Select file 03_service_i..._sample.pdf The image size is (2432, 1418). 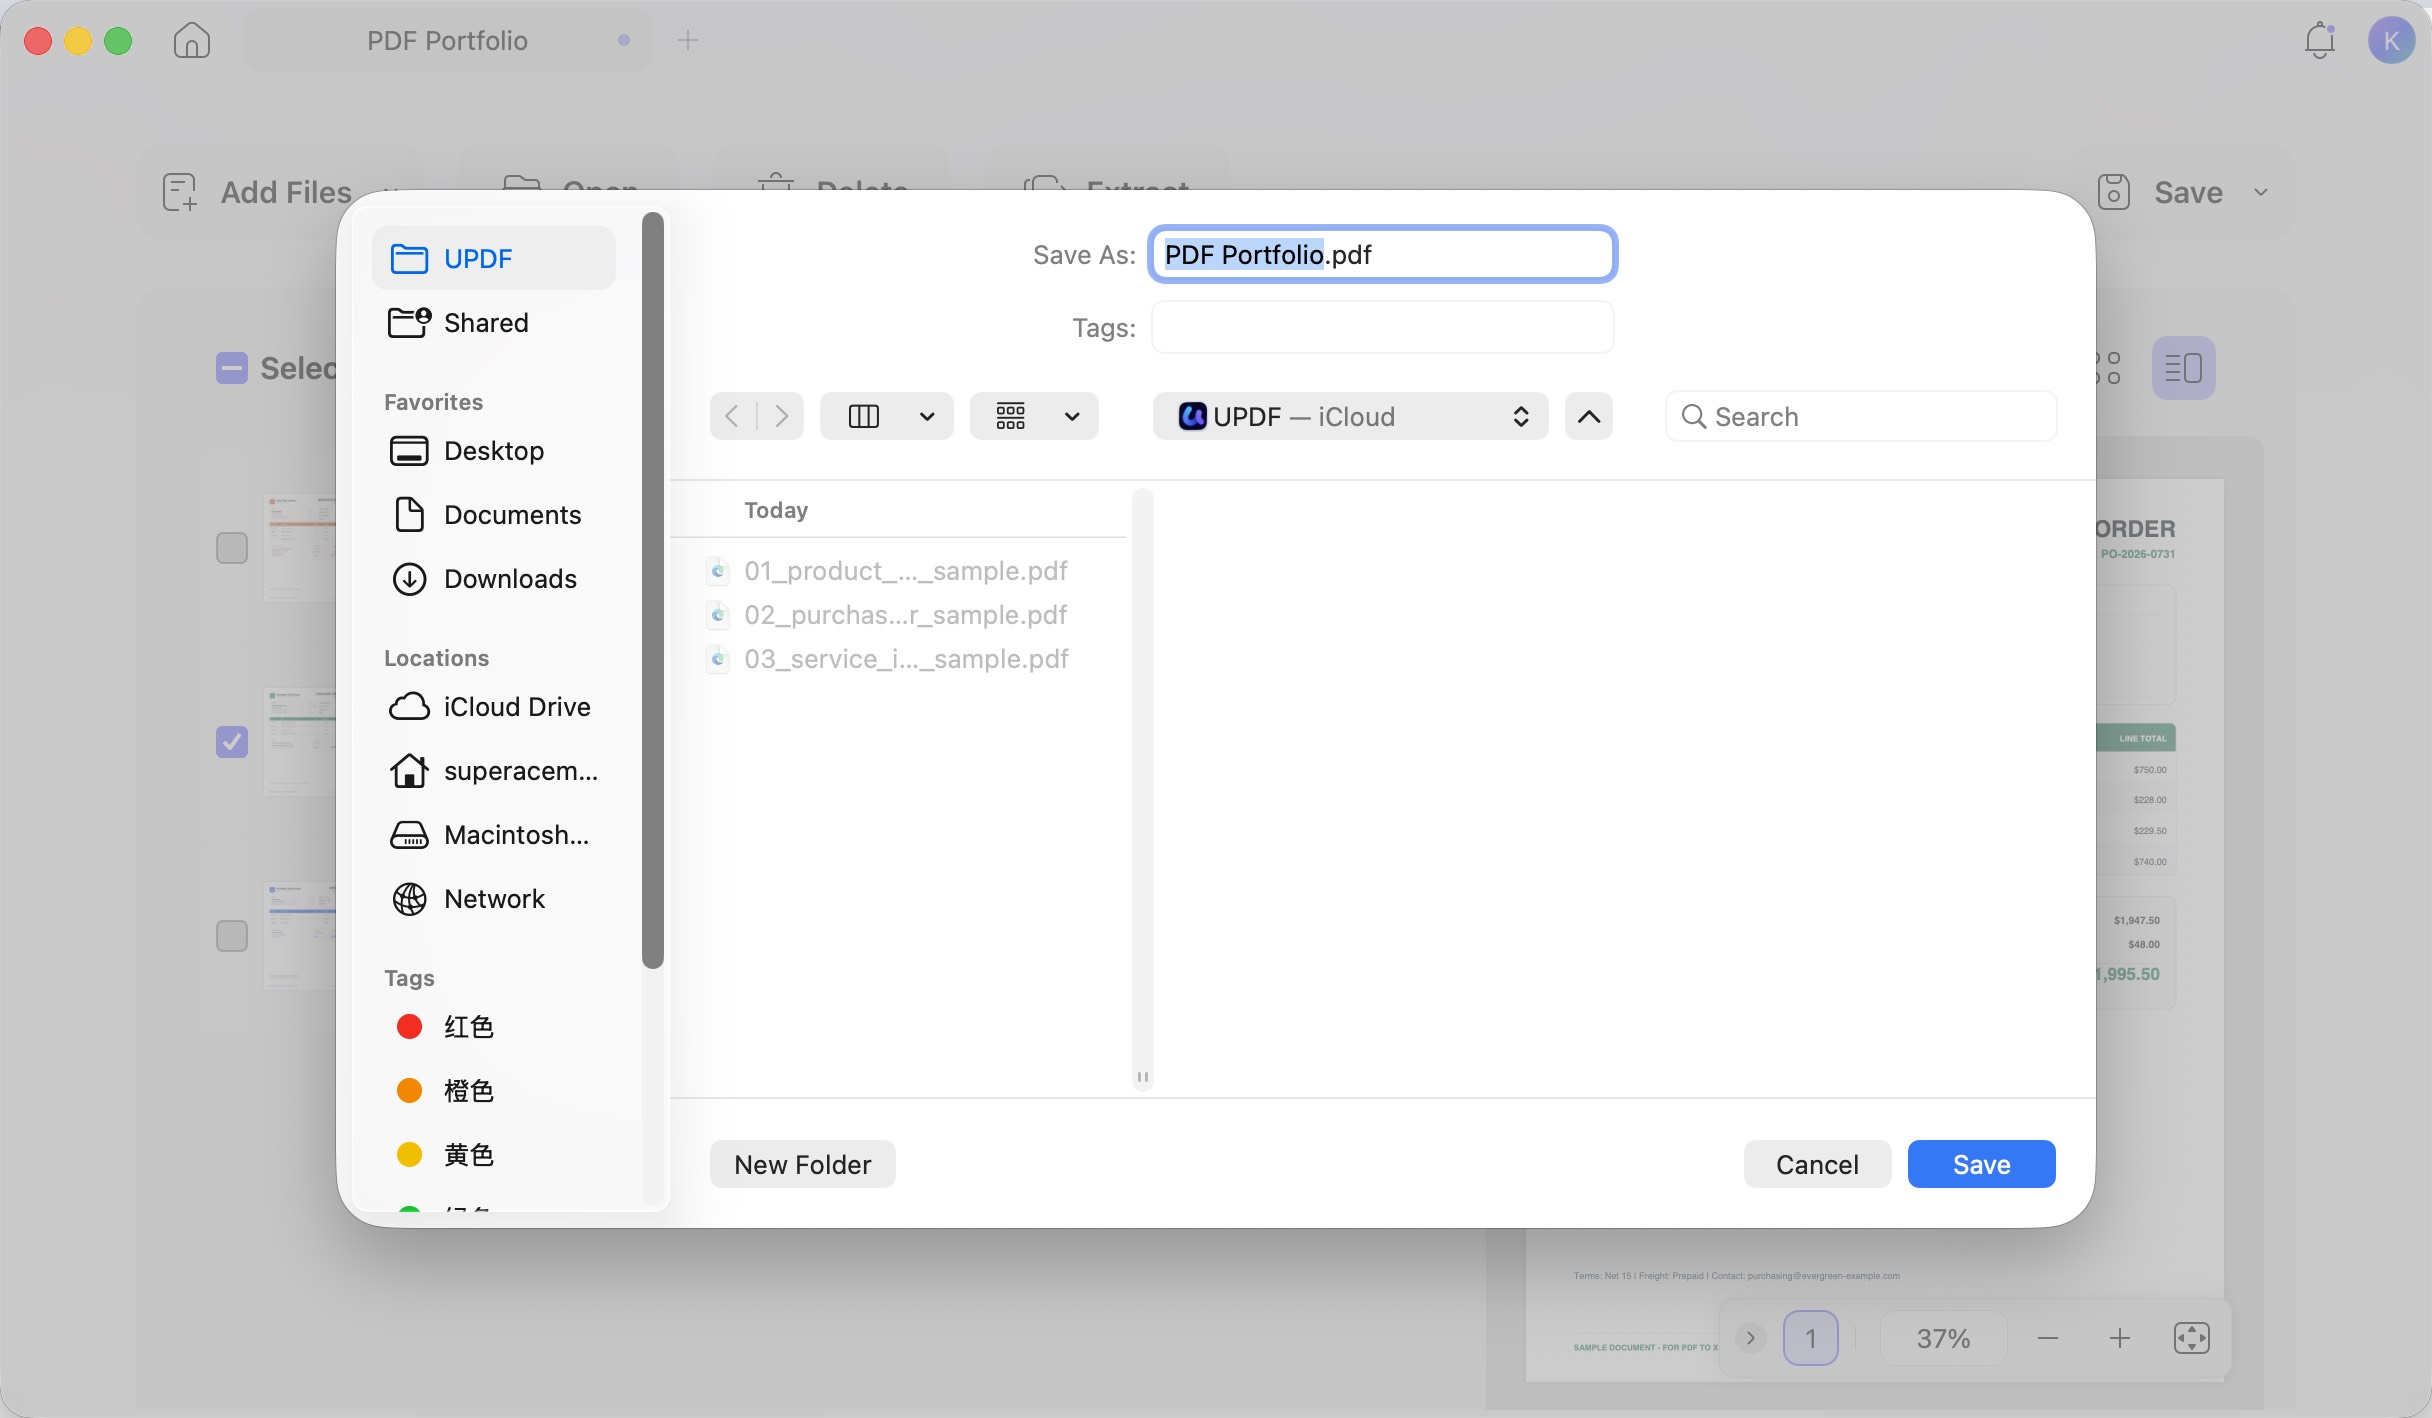pyautogui.click(x=906, y=658)
